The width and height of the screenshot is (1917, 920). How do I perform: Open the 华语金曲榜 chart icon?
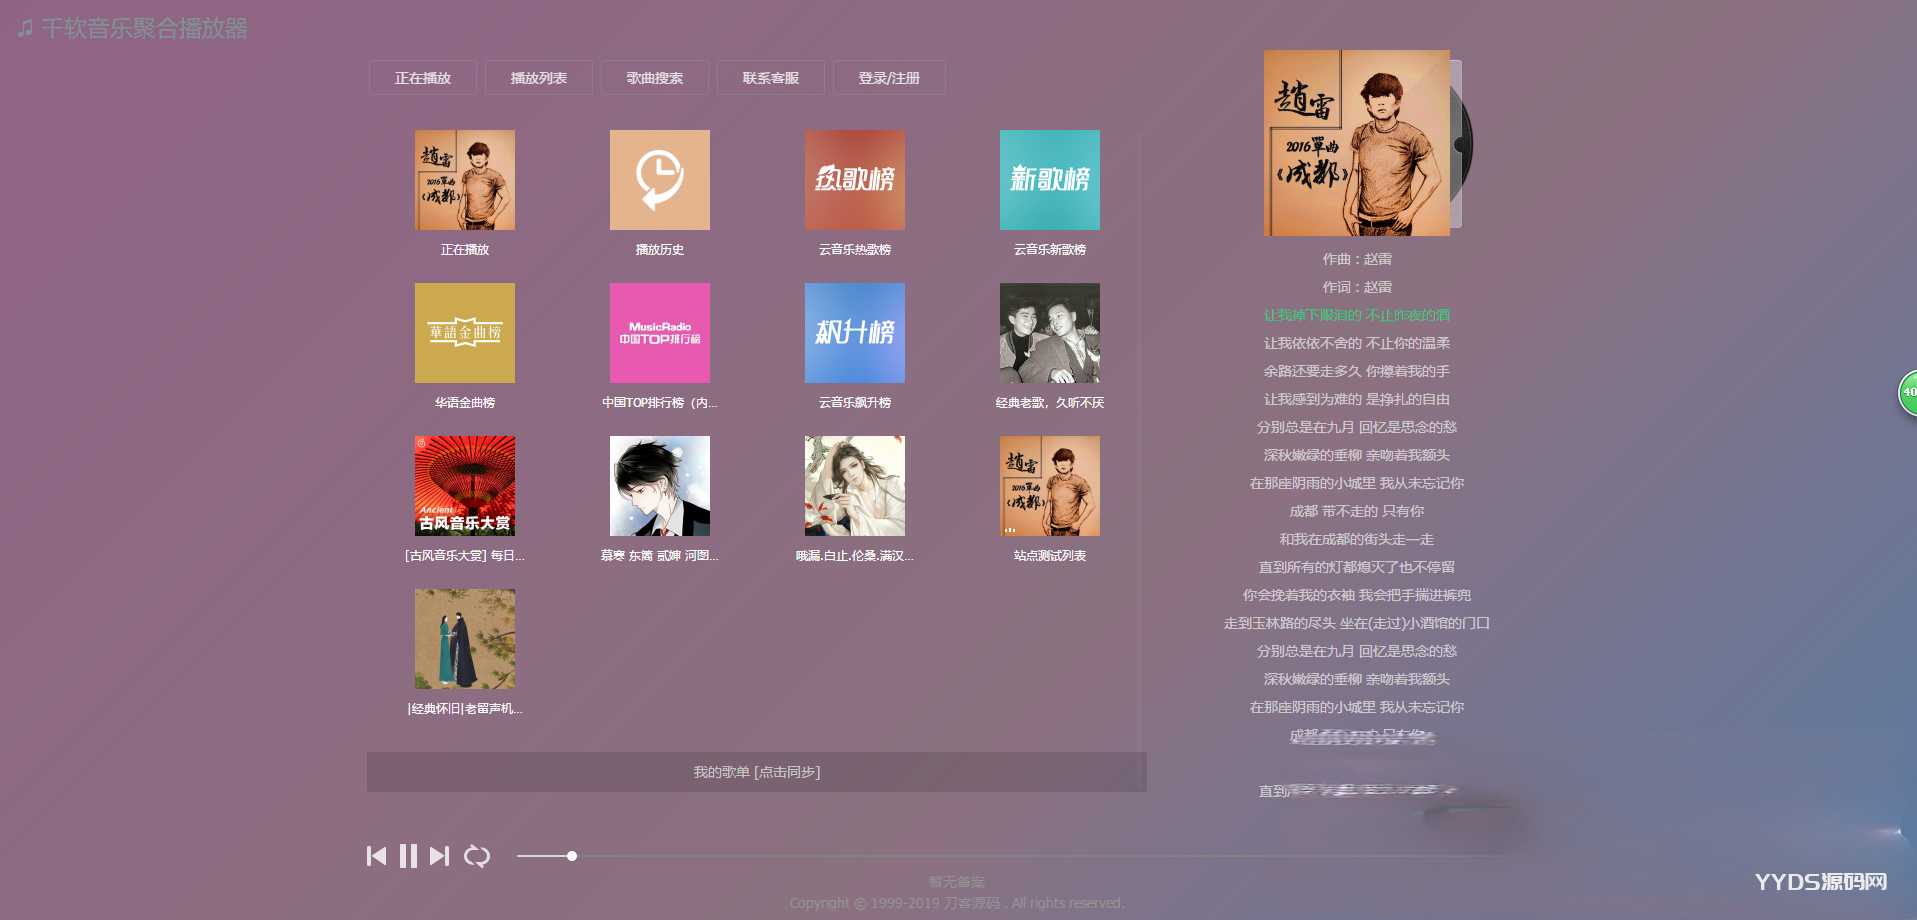pos(464,333)
